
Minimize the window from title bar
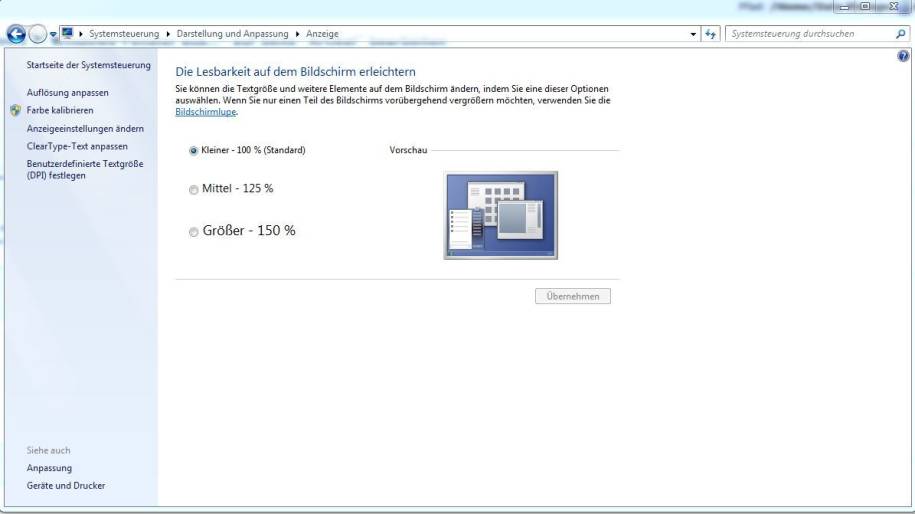[x=844, y=6]
